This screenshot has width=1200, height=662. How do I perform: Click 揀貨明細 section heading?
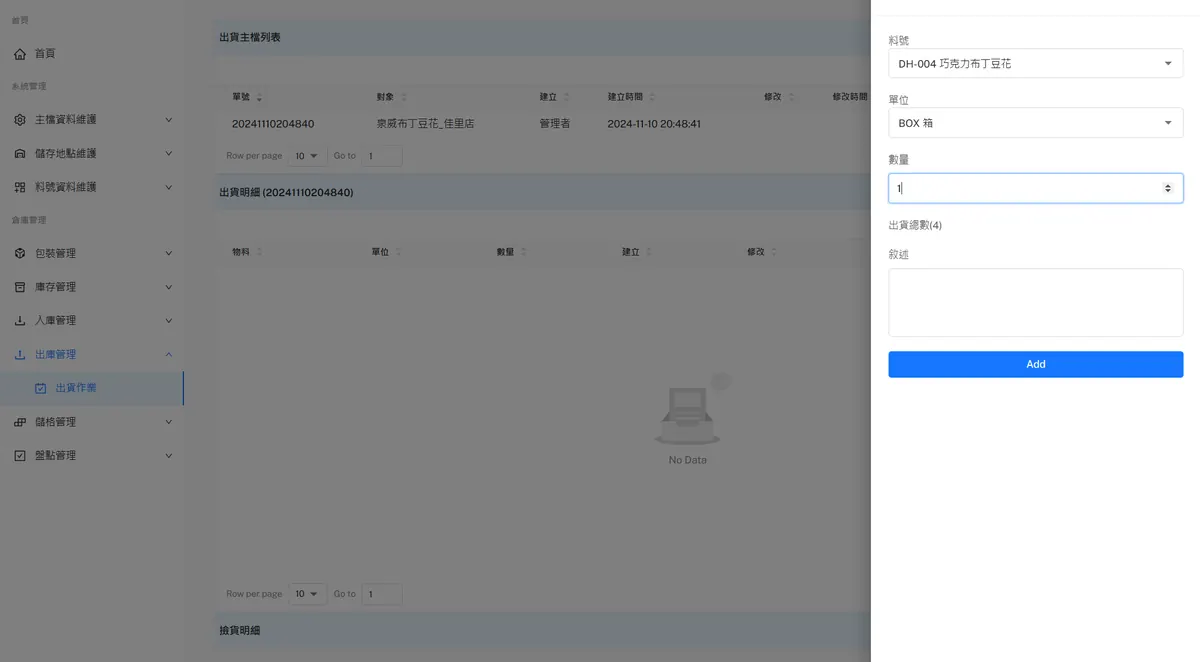[x=240, y=631]
